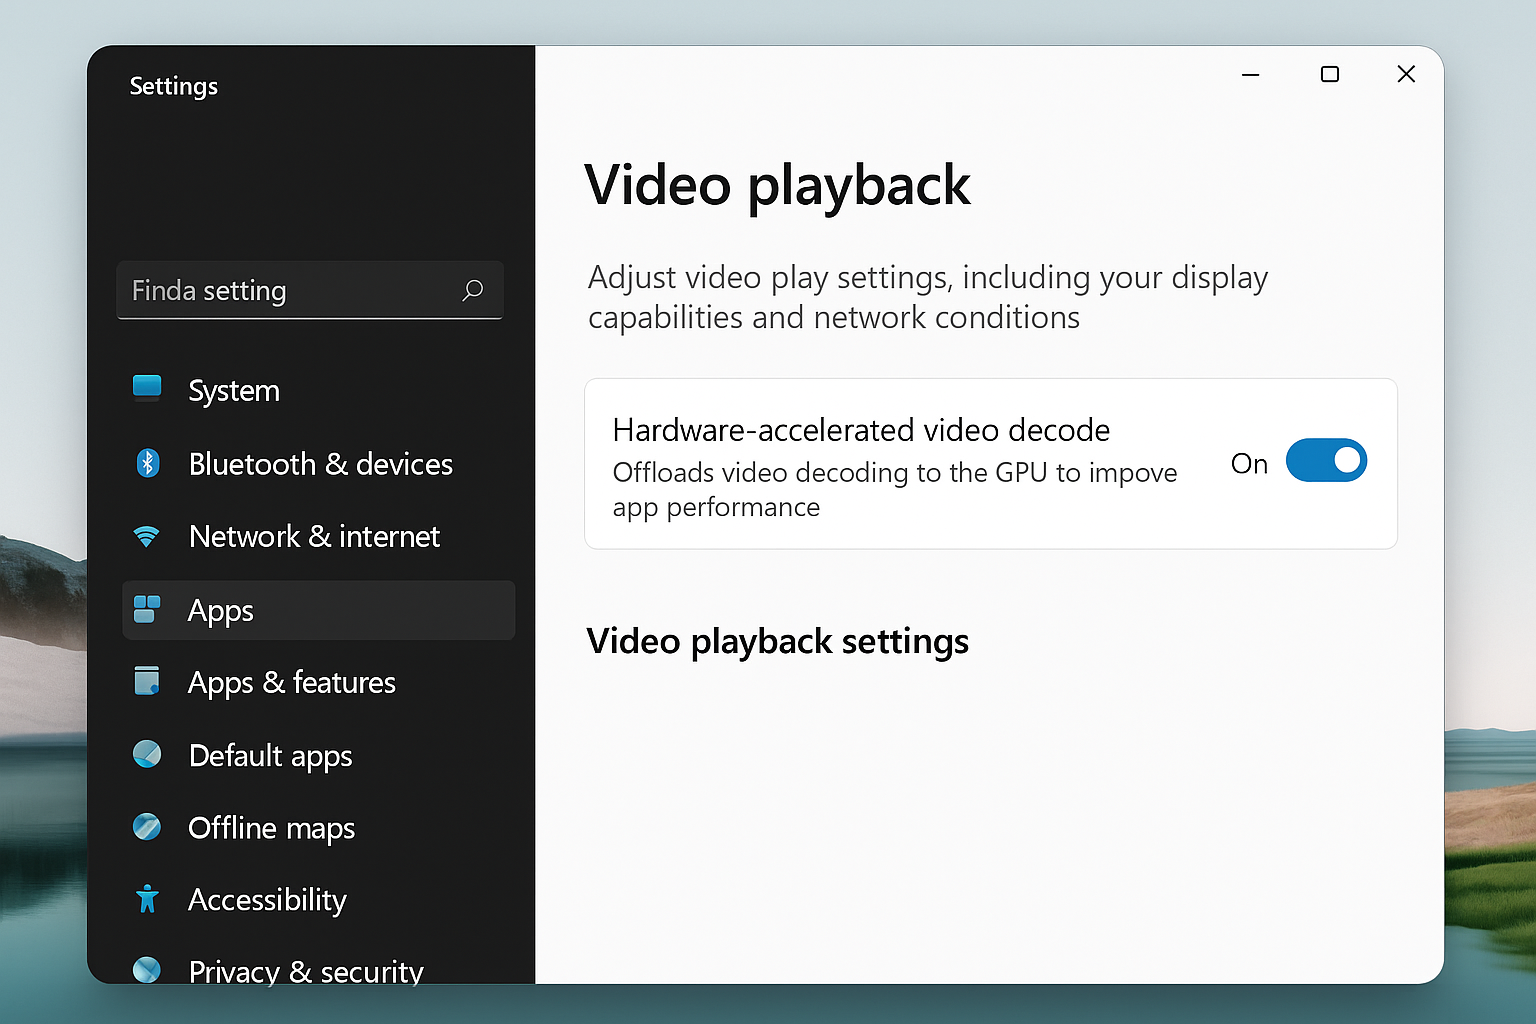Open the Privacy & security icon

(147, 969)
